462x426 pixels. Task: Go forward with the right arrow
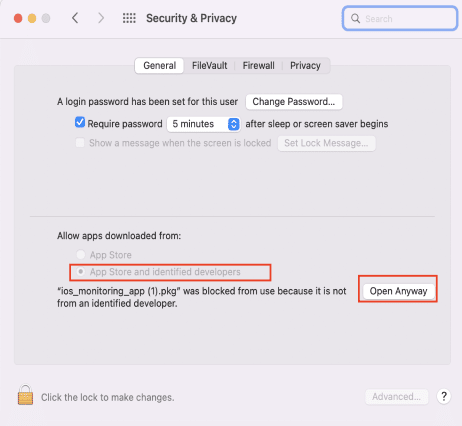click(101, 18)
